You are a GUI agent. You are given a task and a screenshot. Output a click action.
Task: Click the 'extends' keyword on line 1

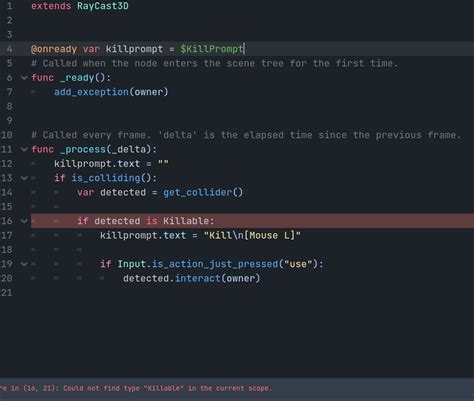(x=51, y=6)
